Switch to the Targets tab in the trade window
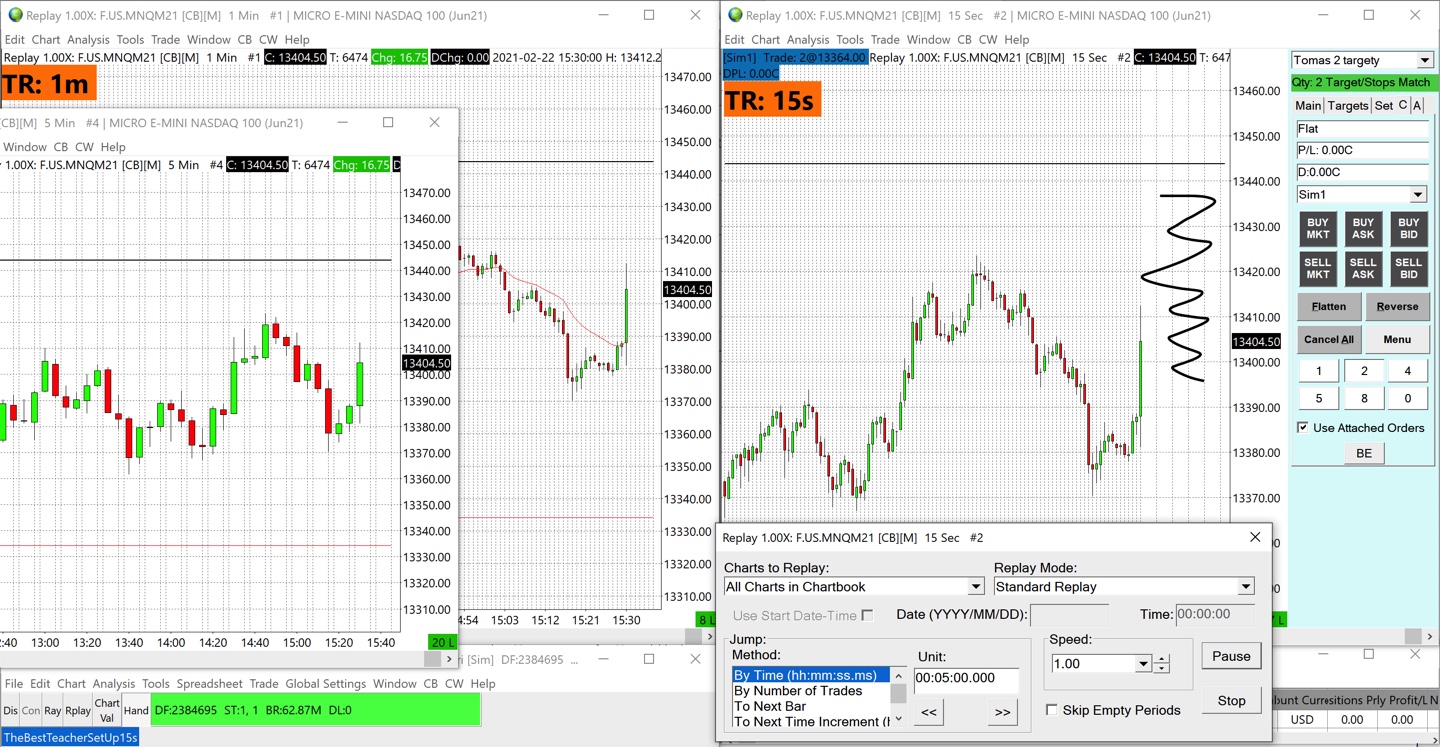 point(1348,105)
